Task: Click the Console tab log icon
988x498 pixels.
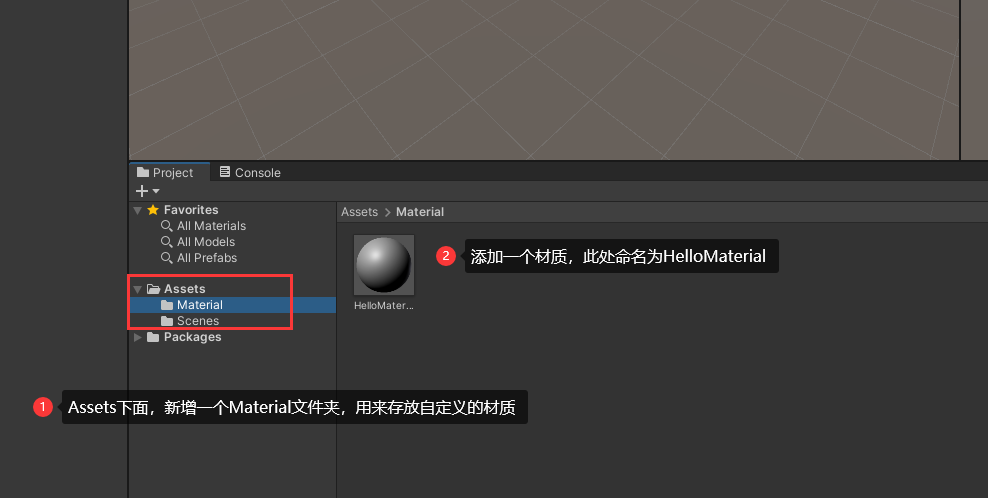Action: pos(225,171)
